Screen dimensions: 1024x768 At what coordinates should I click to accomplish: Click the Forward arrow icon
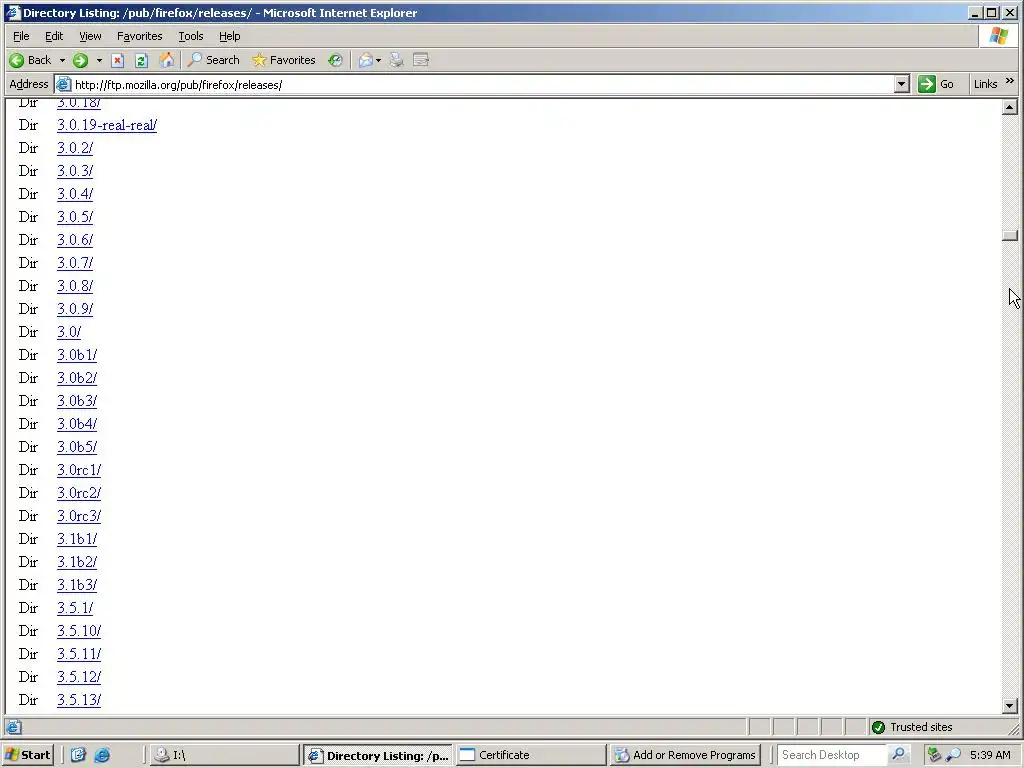80,61
